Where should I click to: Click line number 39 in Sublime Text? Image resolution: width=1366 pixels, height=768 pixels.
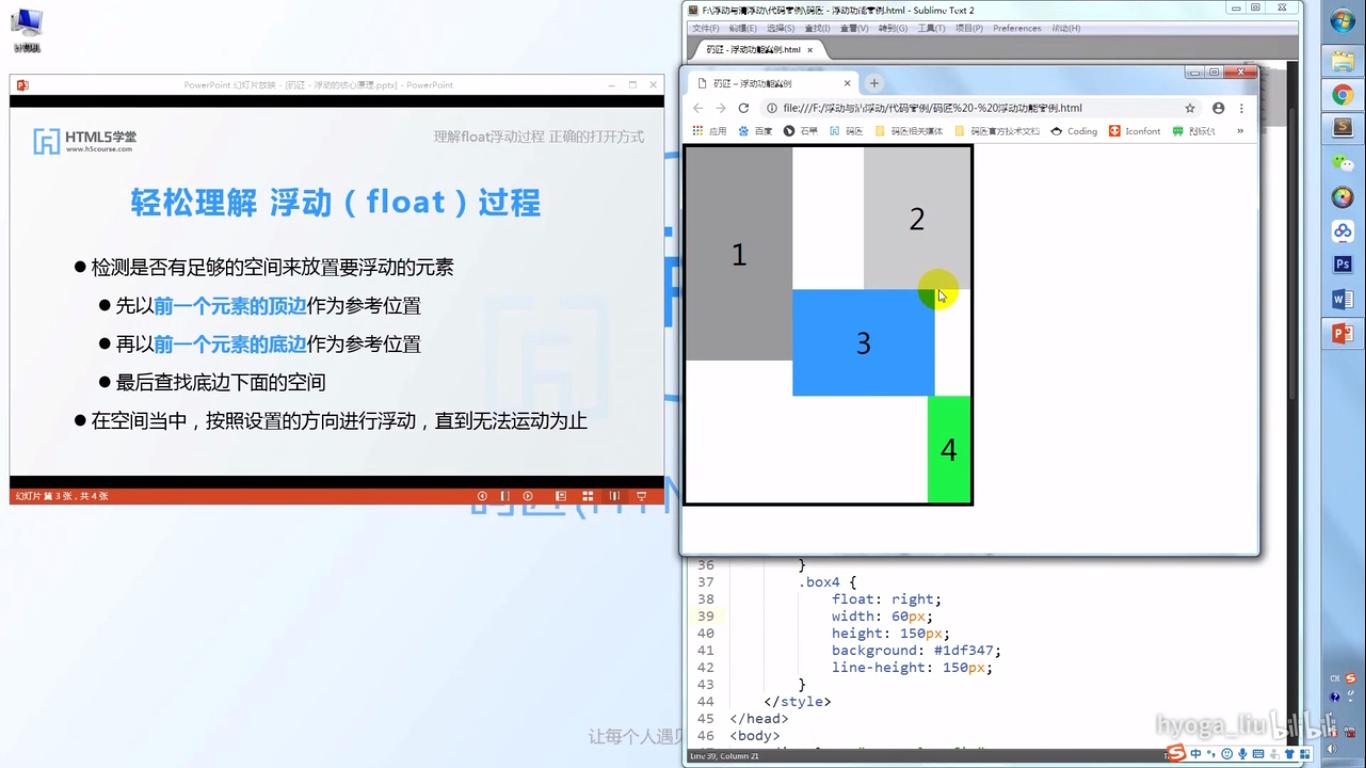(706, 616)
